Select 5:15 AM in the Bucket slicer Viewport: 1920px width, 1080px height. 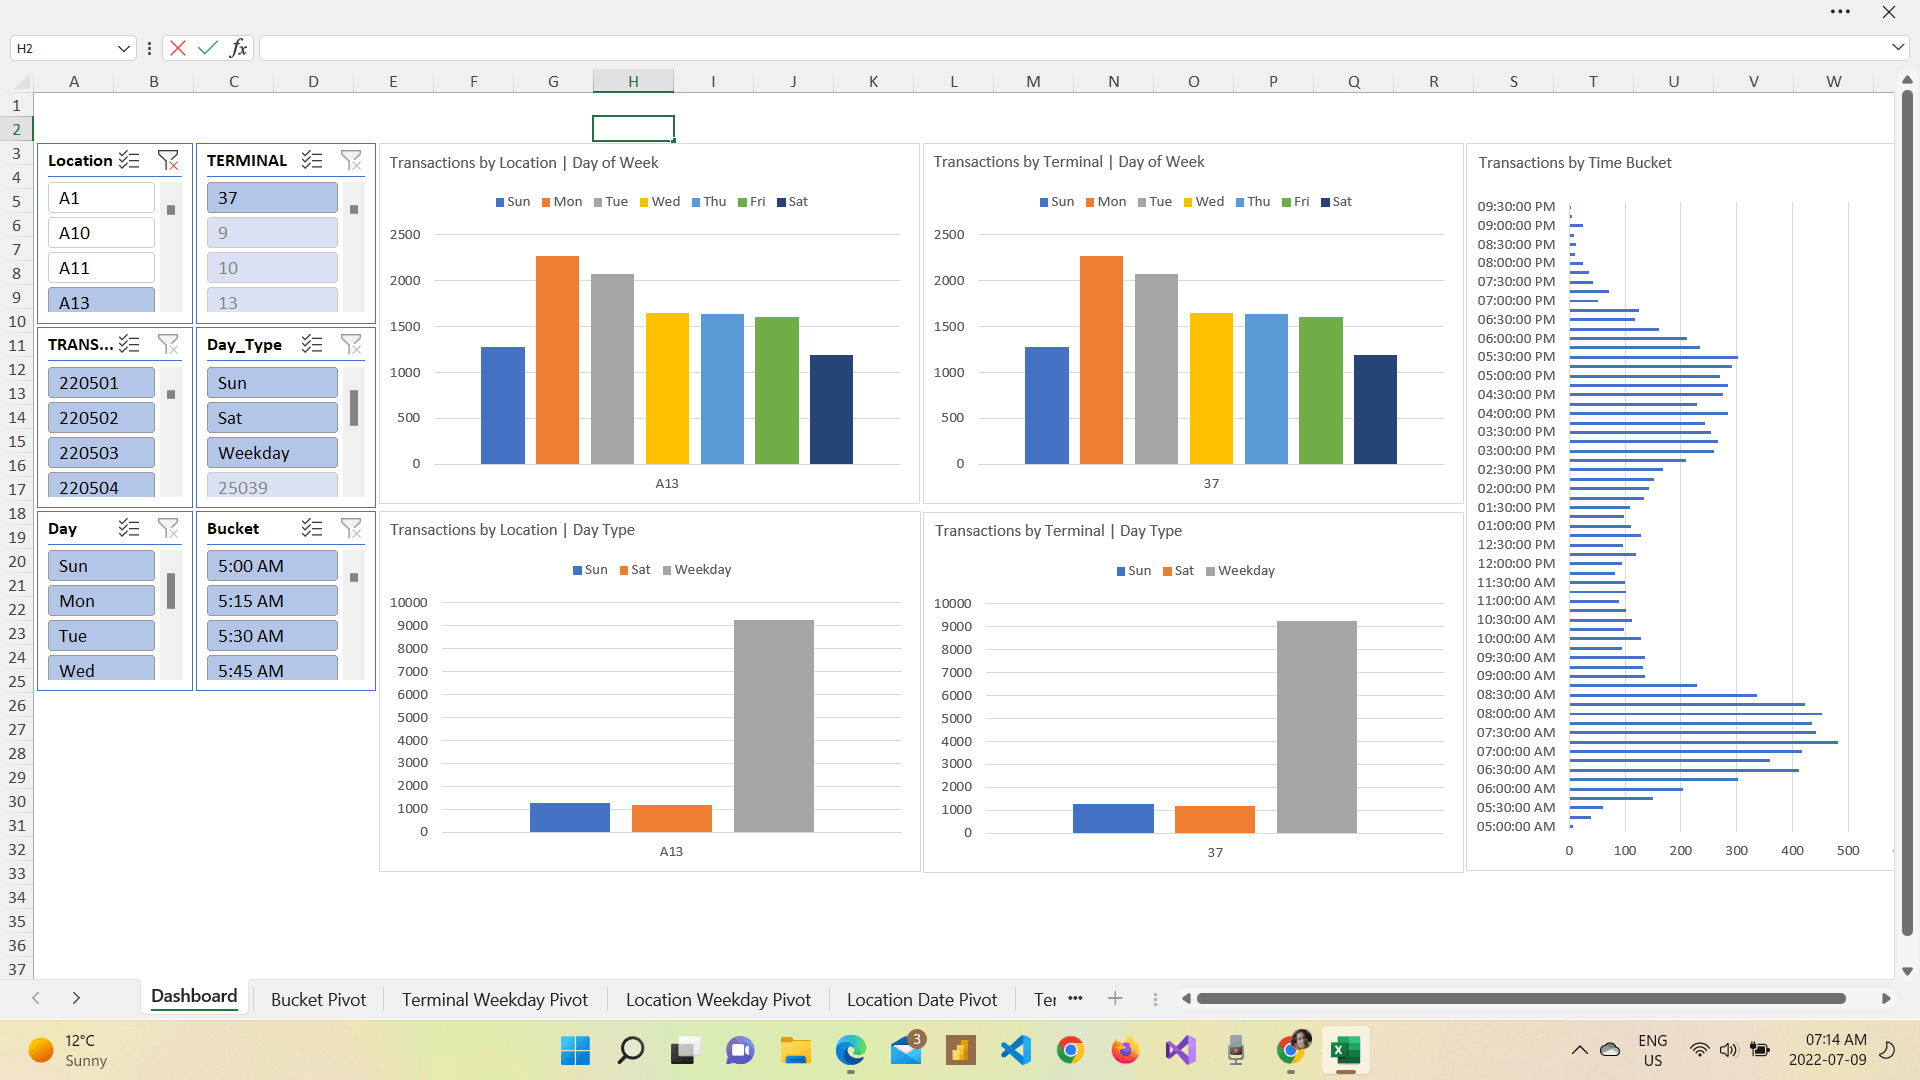(x=272, y=601)
